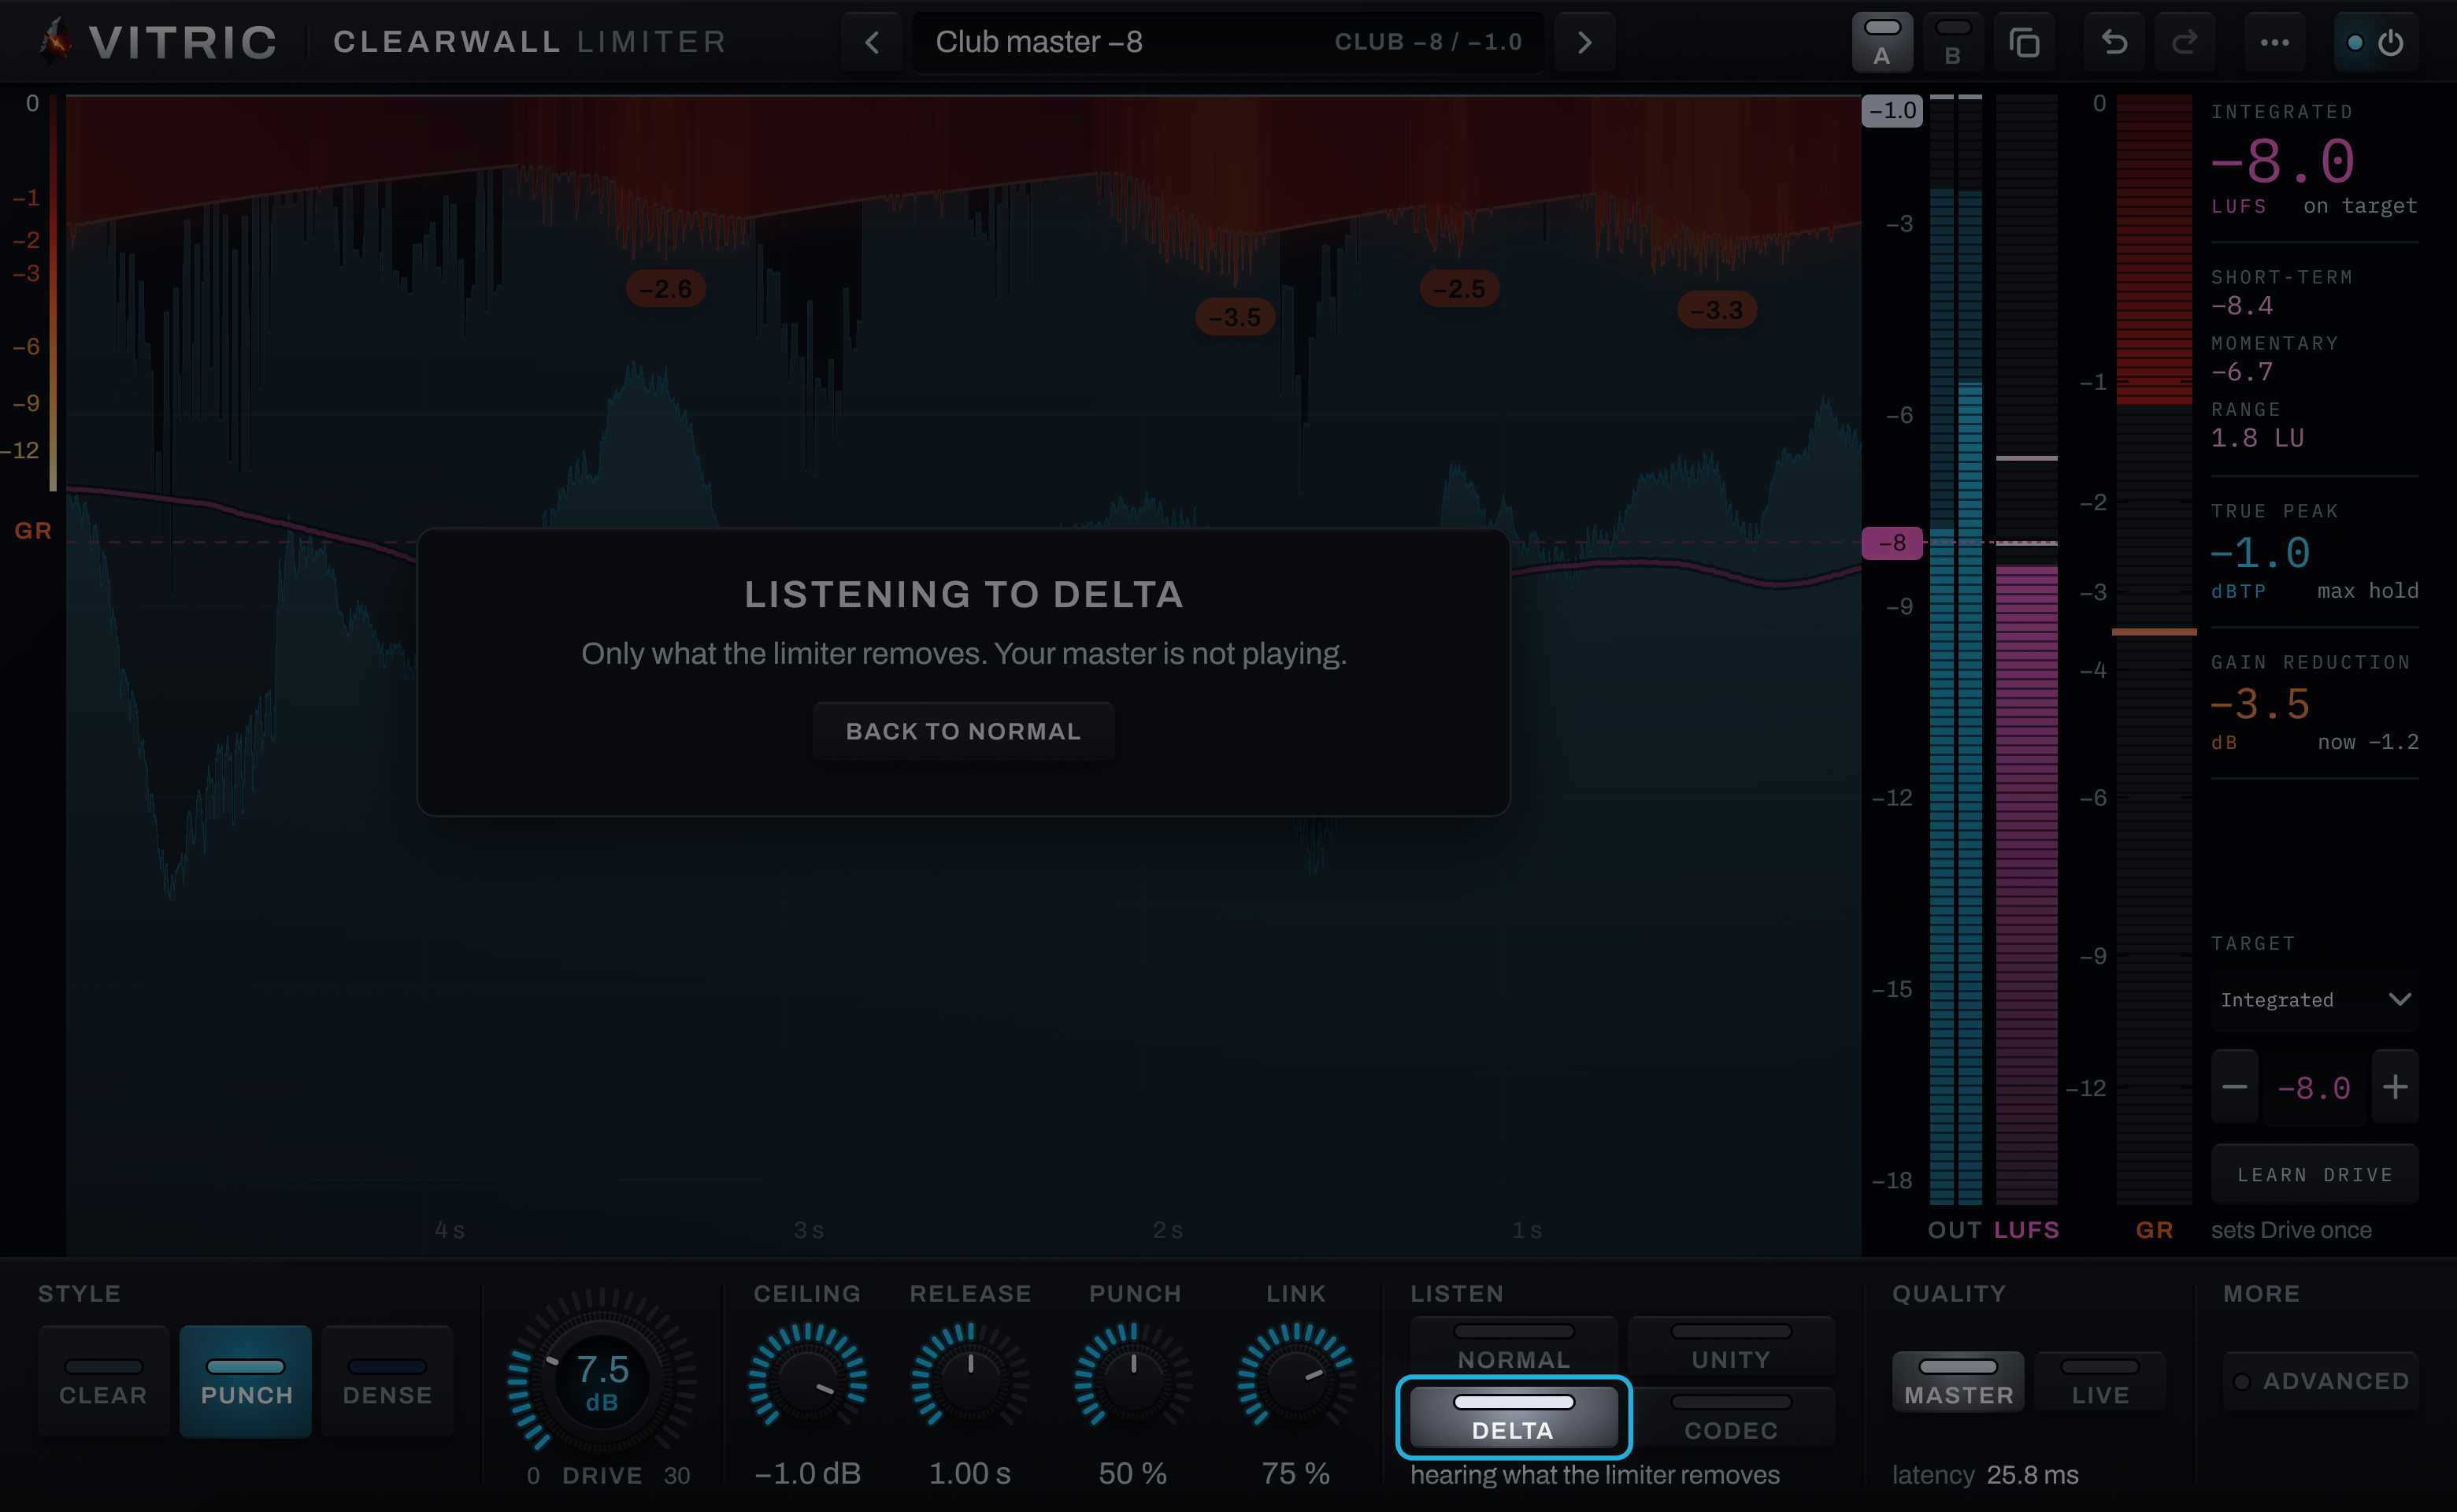Click the Learn Drive button
The image size is (2457, 1512).
[x=2315, y=1174]
